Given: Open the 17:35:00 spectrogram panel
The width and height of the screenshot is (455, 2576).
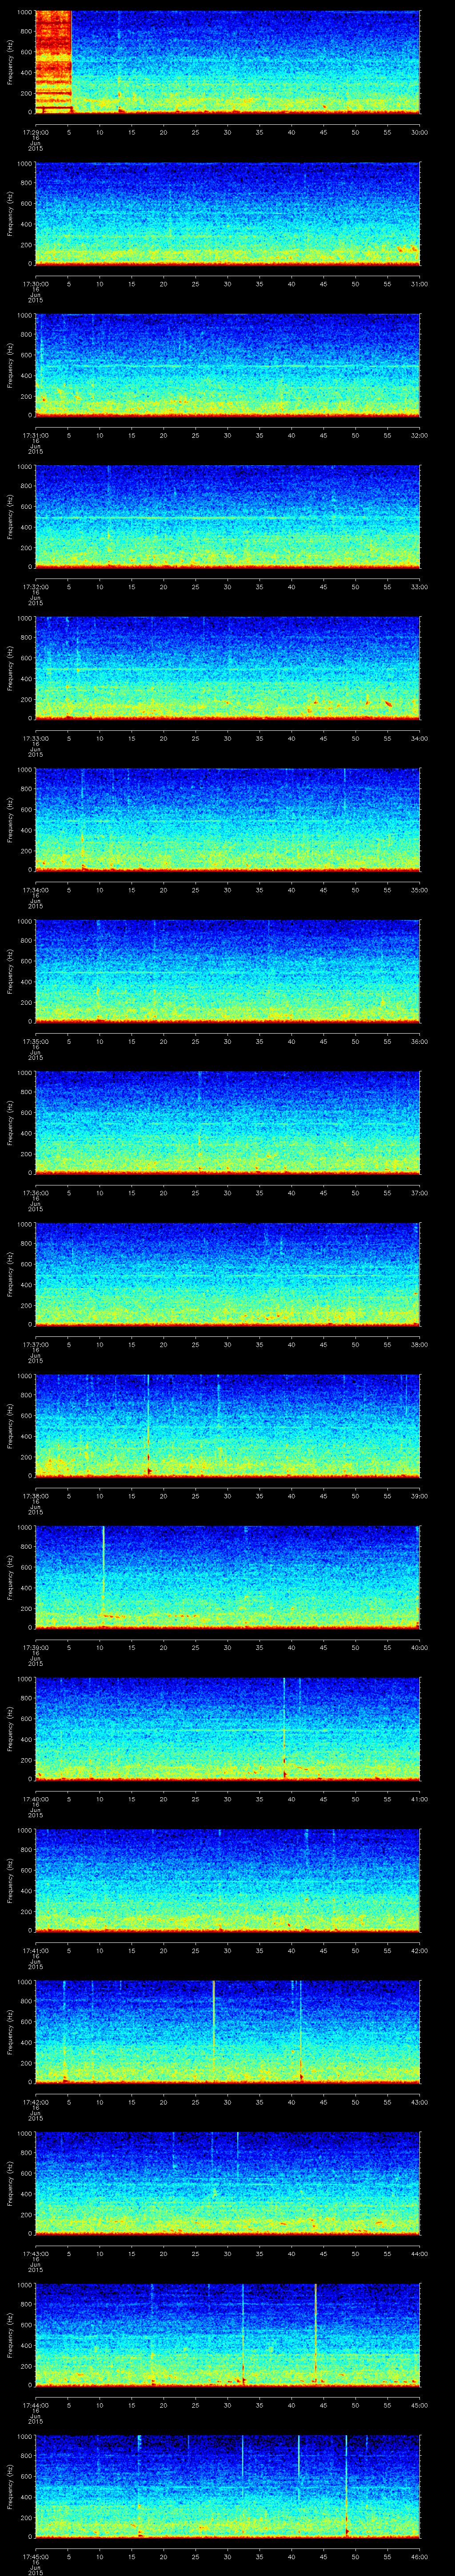Looking at the screenshot, I should pyautogui.click(x=227, y=971).
